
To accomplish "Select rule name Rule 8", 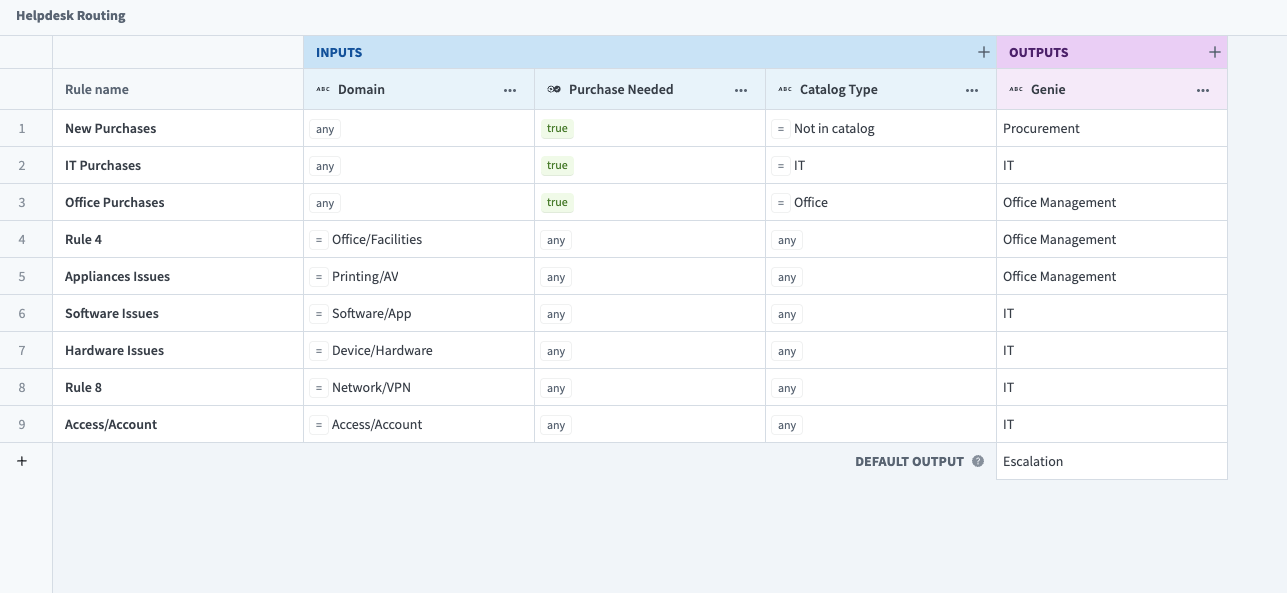I will pyautogui.click(x=83, y=388).
